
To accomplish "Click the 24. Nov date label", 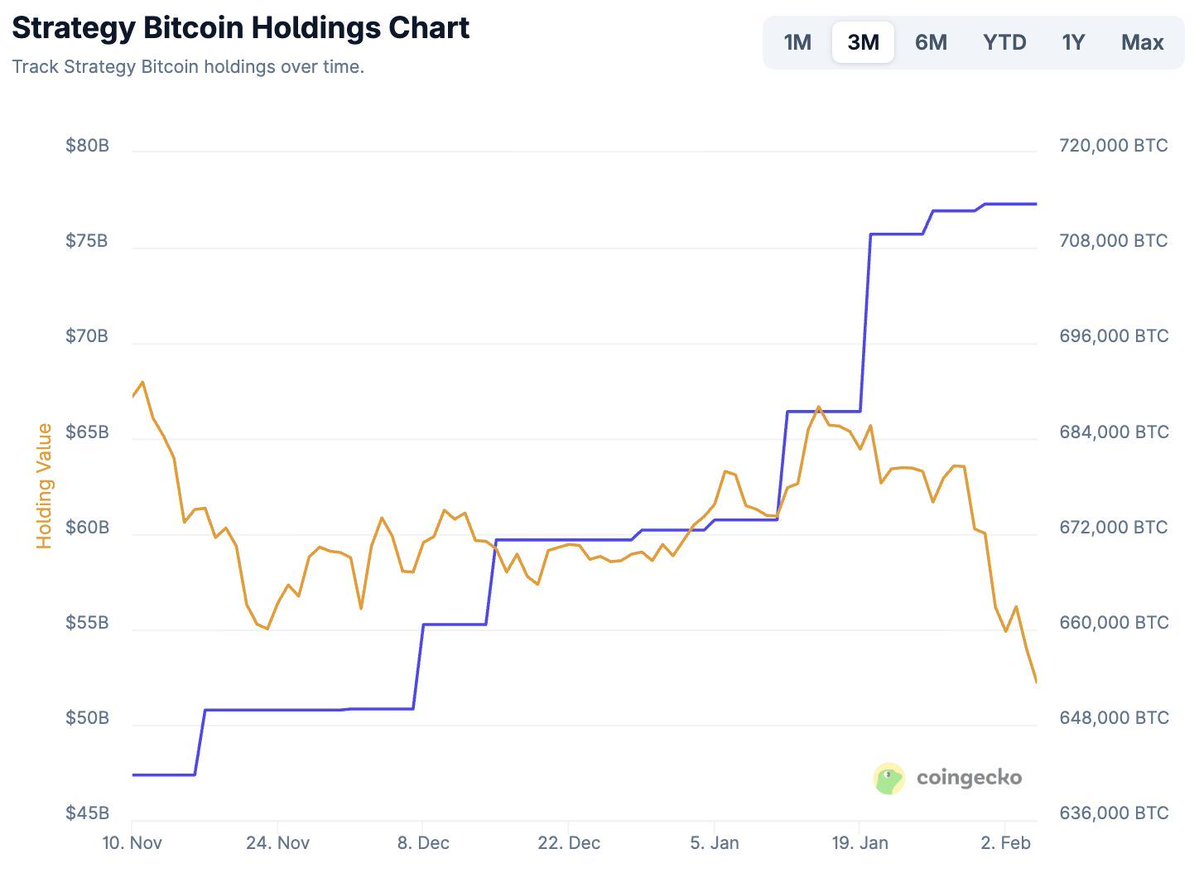I will coord(278,843).
